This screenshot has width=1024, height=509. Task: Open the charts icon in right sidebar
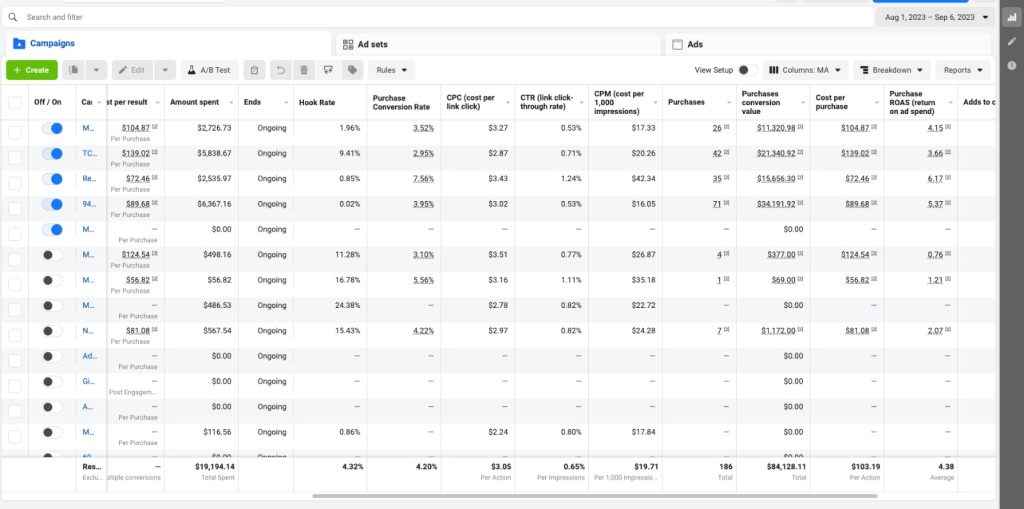tap(1012, 17)
